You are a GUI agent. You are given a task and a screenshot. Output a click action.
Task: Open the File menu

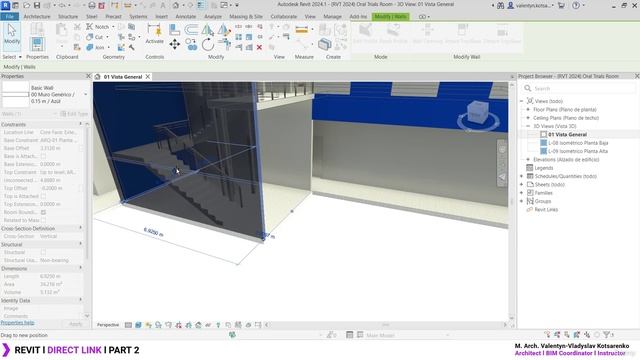[x=9, y=16]
